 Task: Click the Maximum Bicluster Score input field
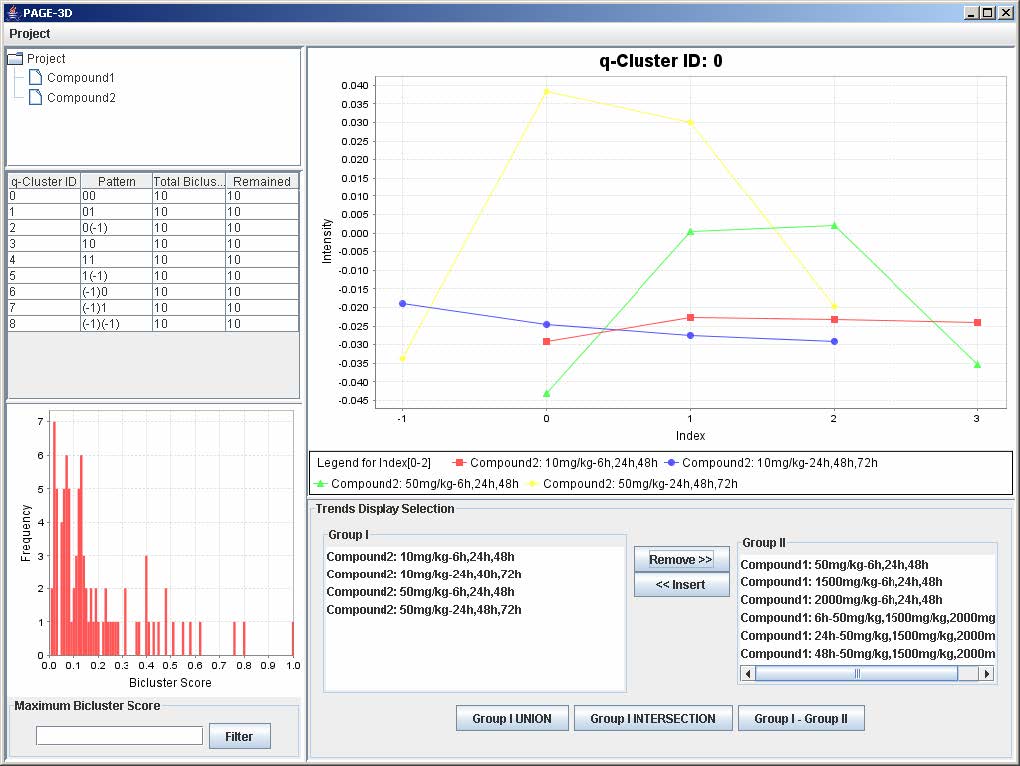point(120,735)
